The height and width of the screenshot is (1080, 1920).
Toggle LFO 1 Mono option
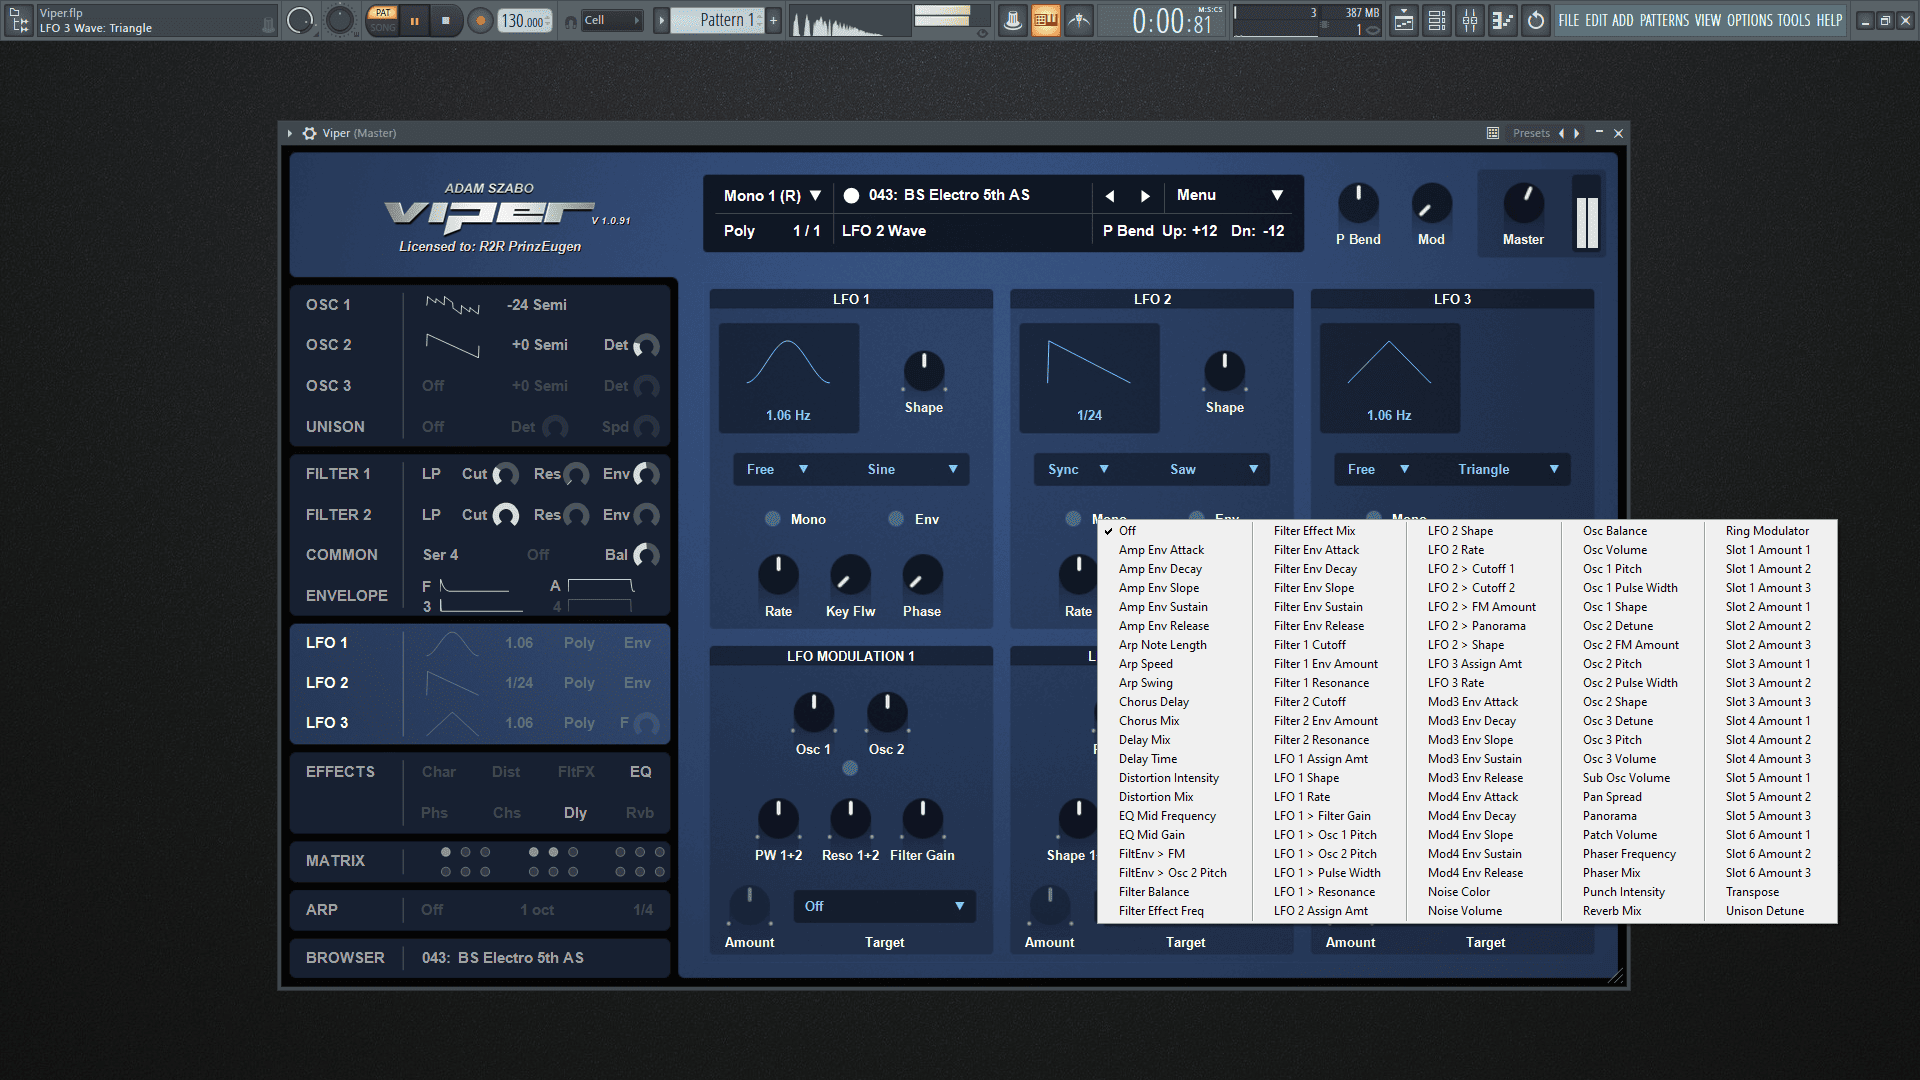pos(796,519)
